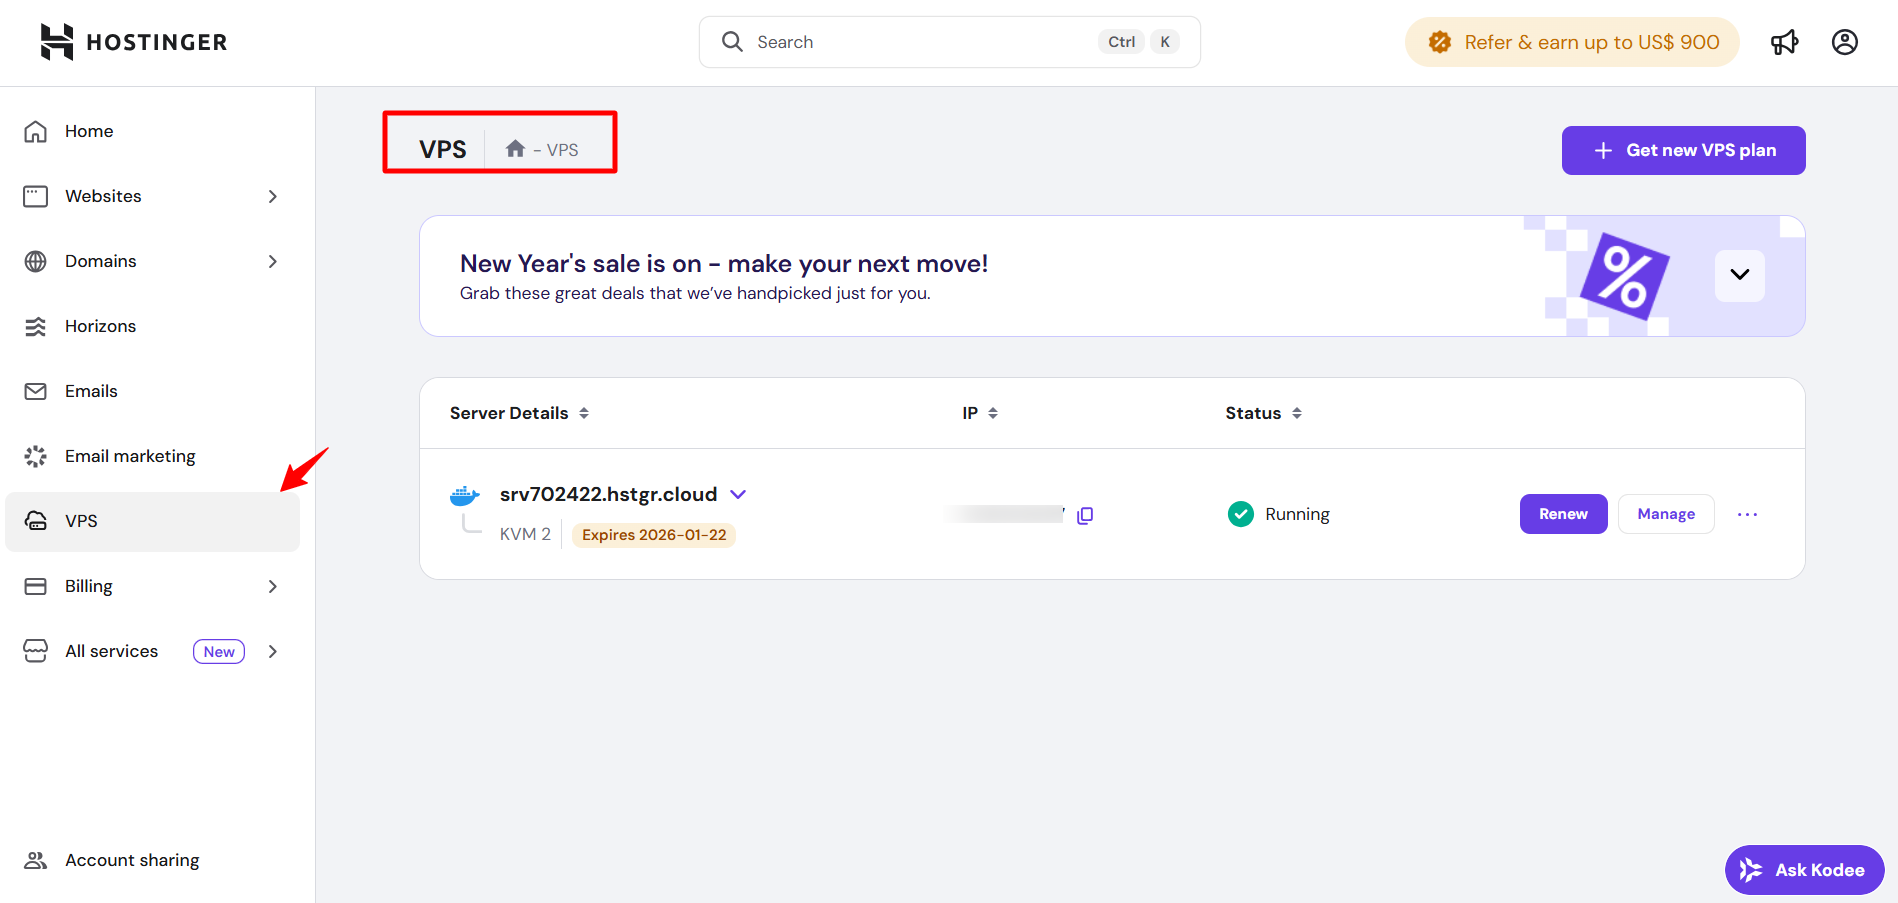
Task: Open Ask Kodee assistant
Action: point(1804,870)
